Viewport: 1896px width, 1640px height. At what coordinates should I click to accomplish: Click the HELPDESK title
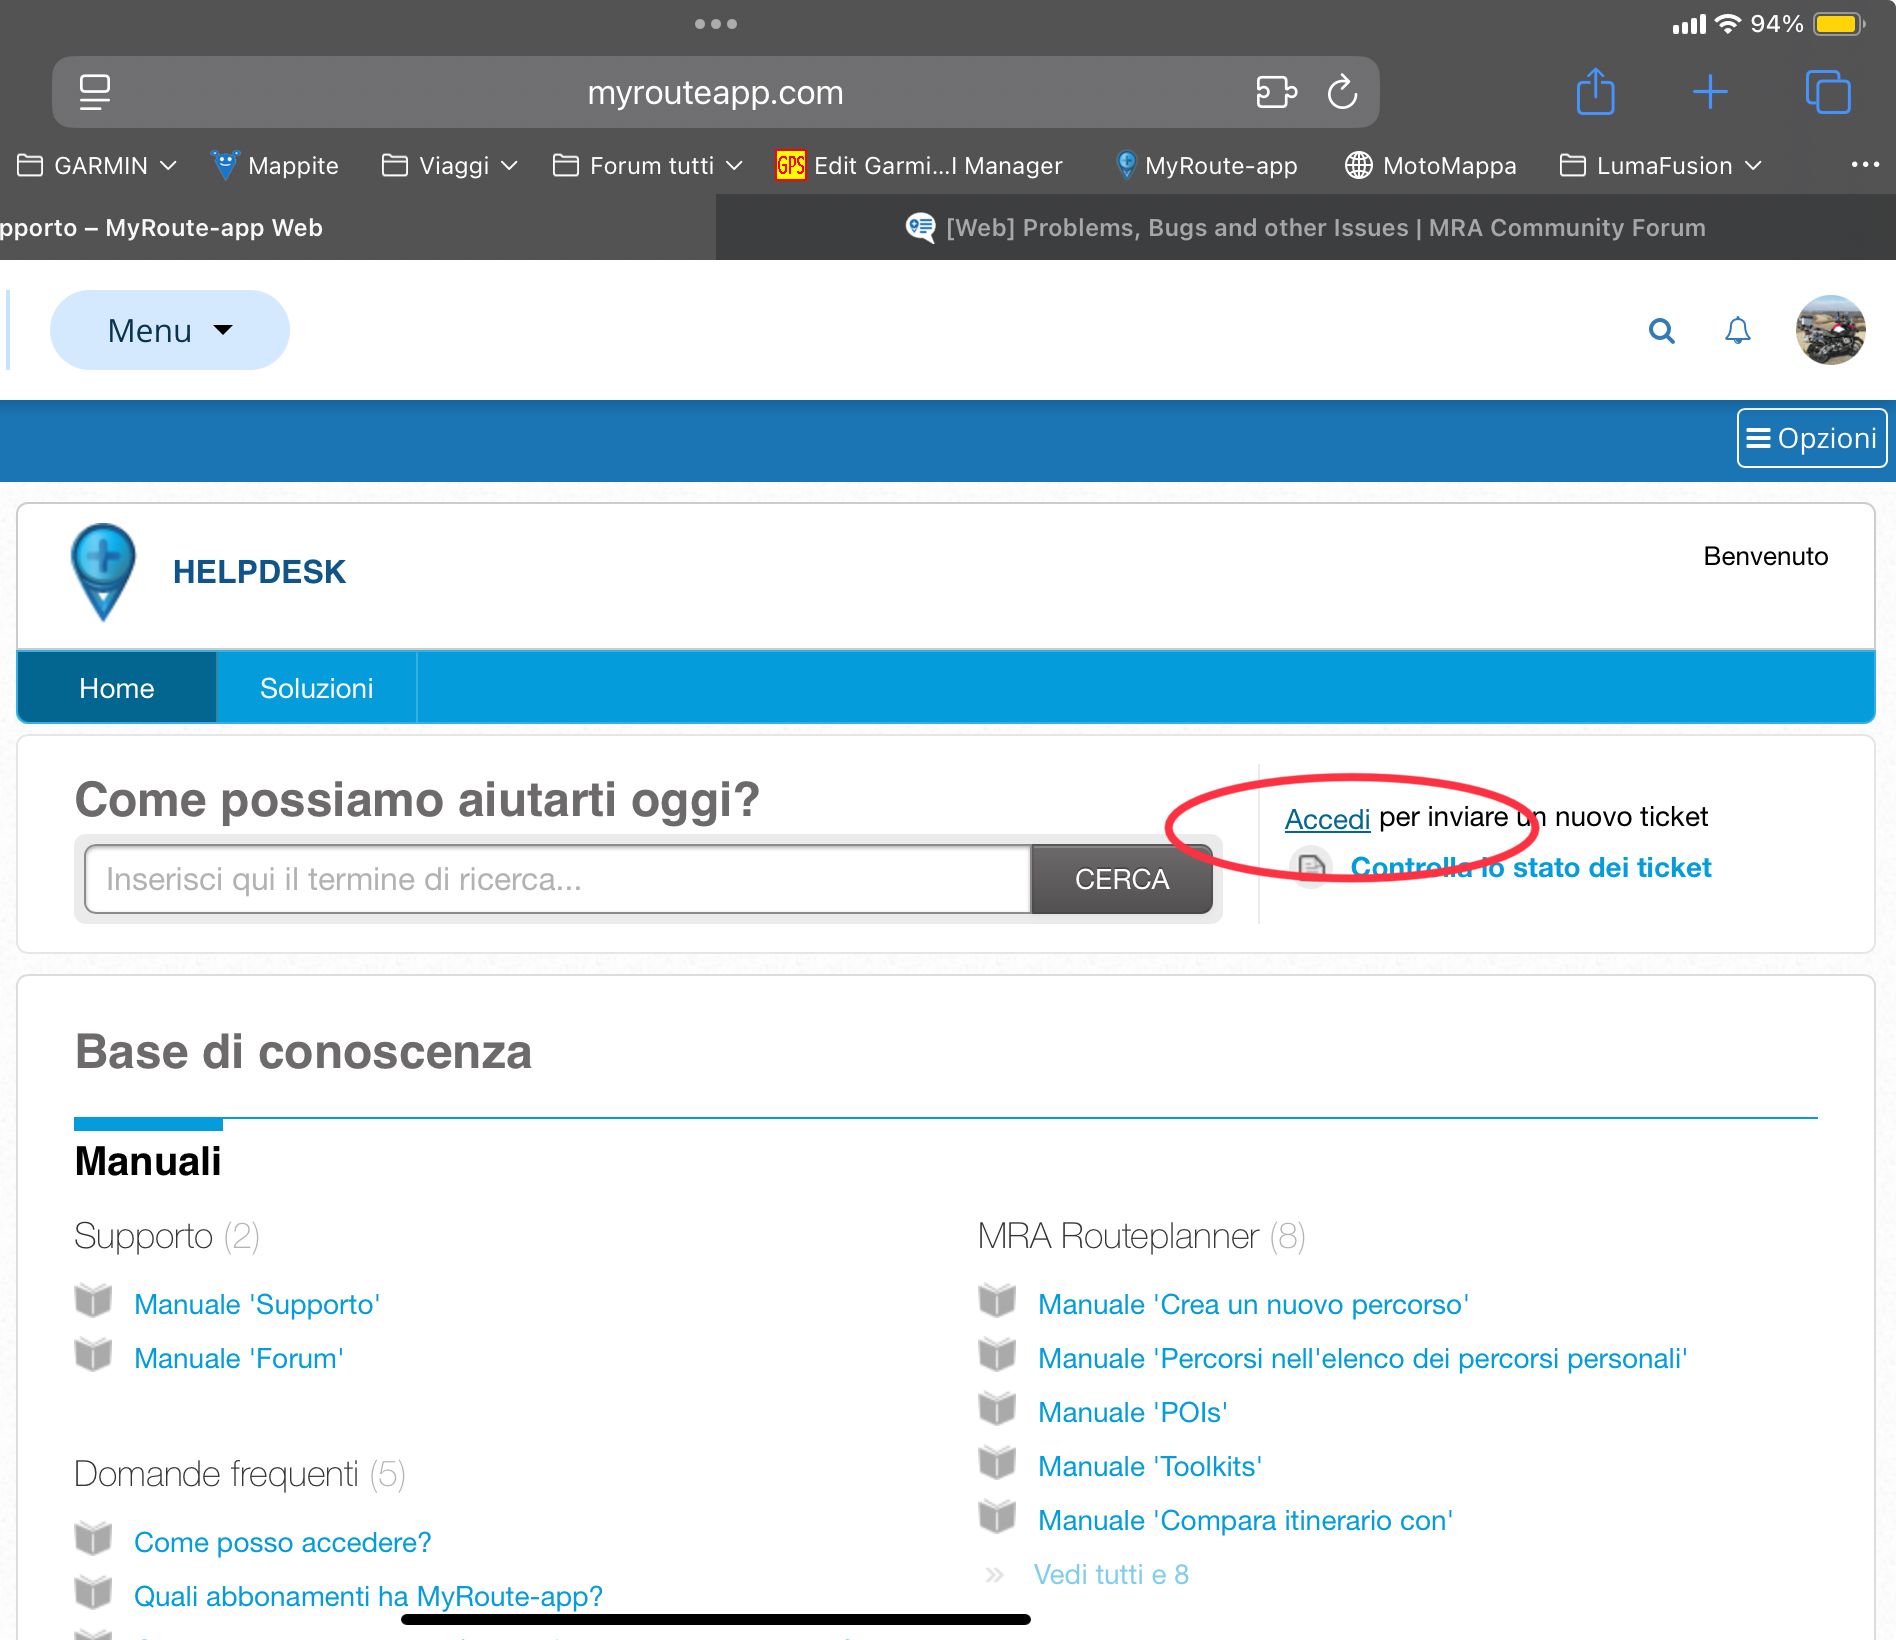[259, 572]
